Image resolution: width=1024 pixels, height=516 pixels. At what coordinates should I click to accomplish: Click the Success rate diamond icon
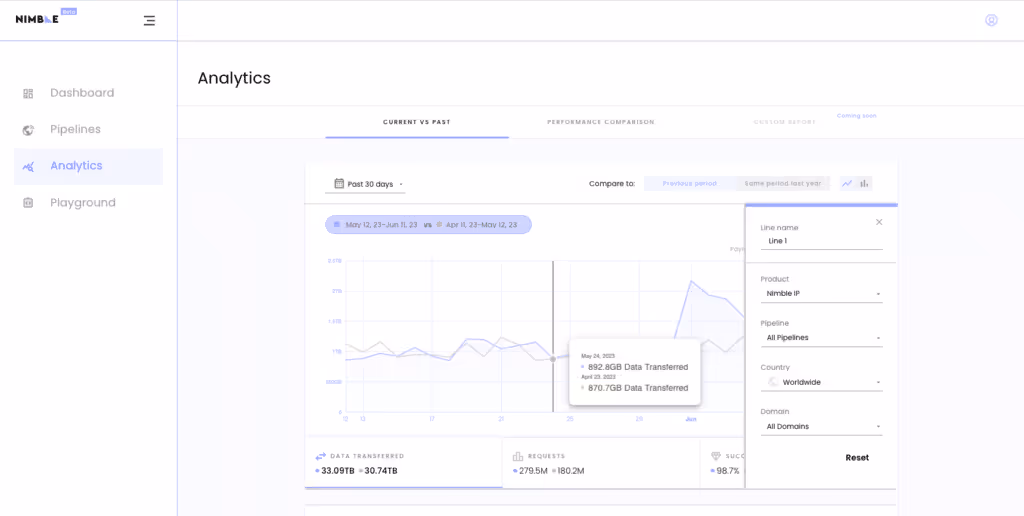[716, 456]
